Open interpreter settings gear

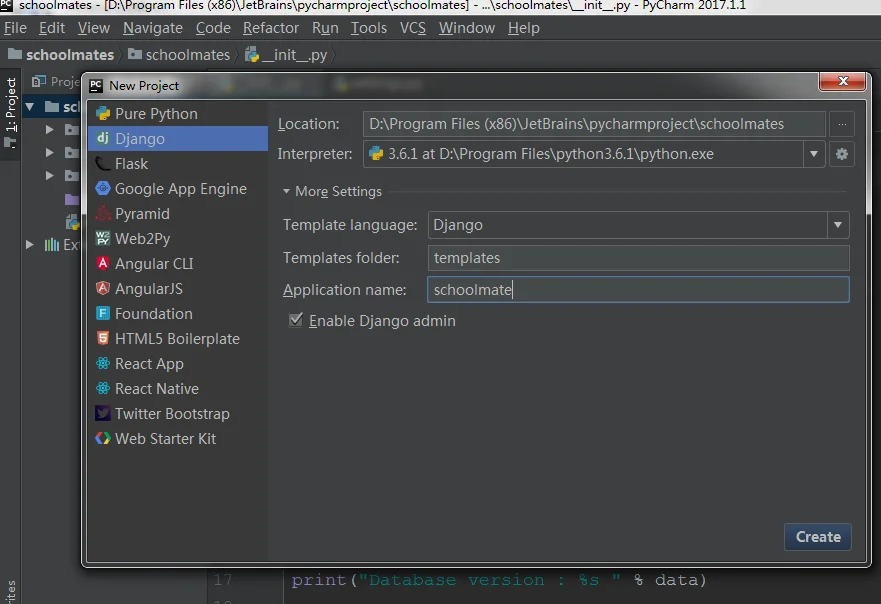coord(842,154)
